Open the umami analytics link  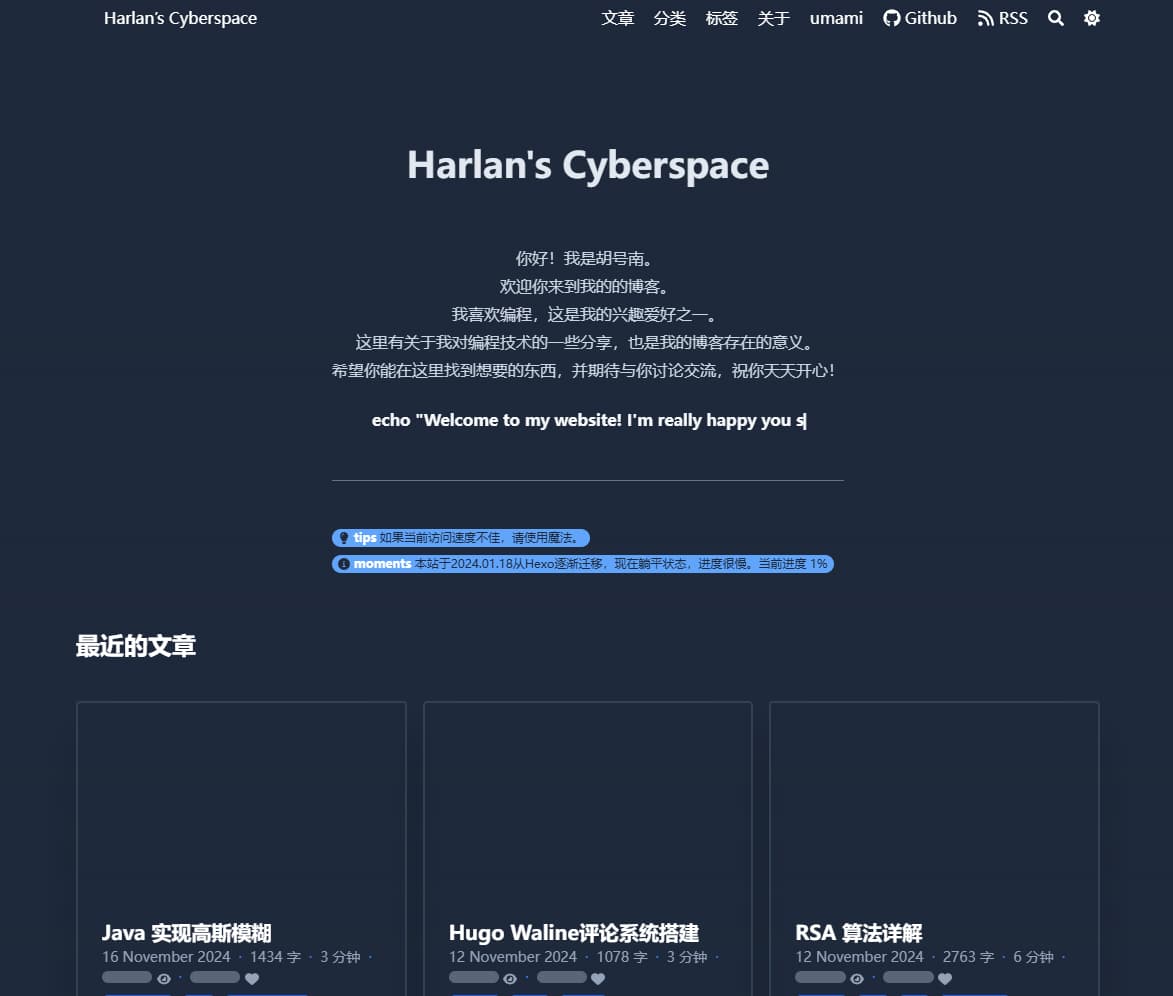tap(836, 18)
